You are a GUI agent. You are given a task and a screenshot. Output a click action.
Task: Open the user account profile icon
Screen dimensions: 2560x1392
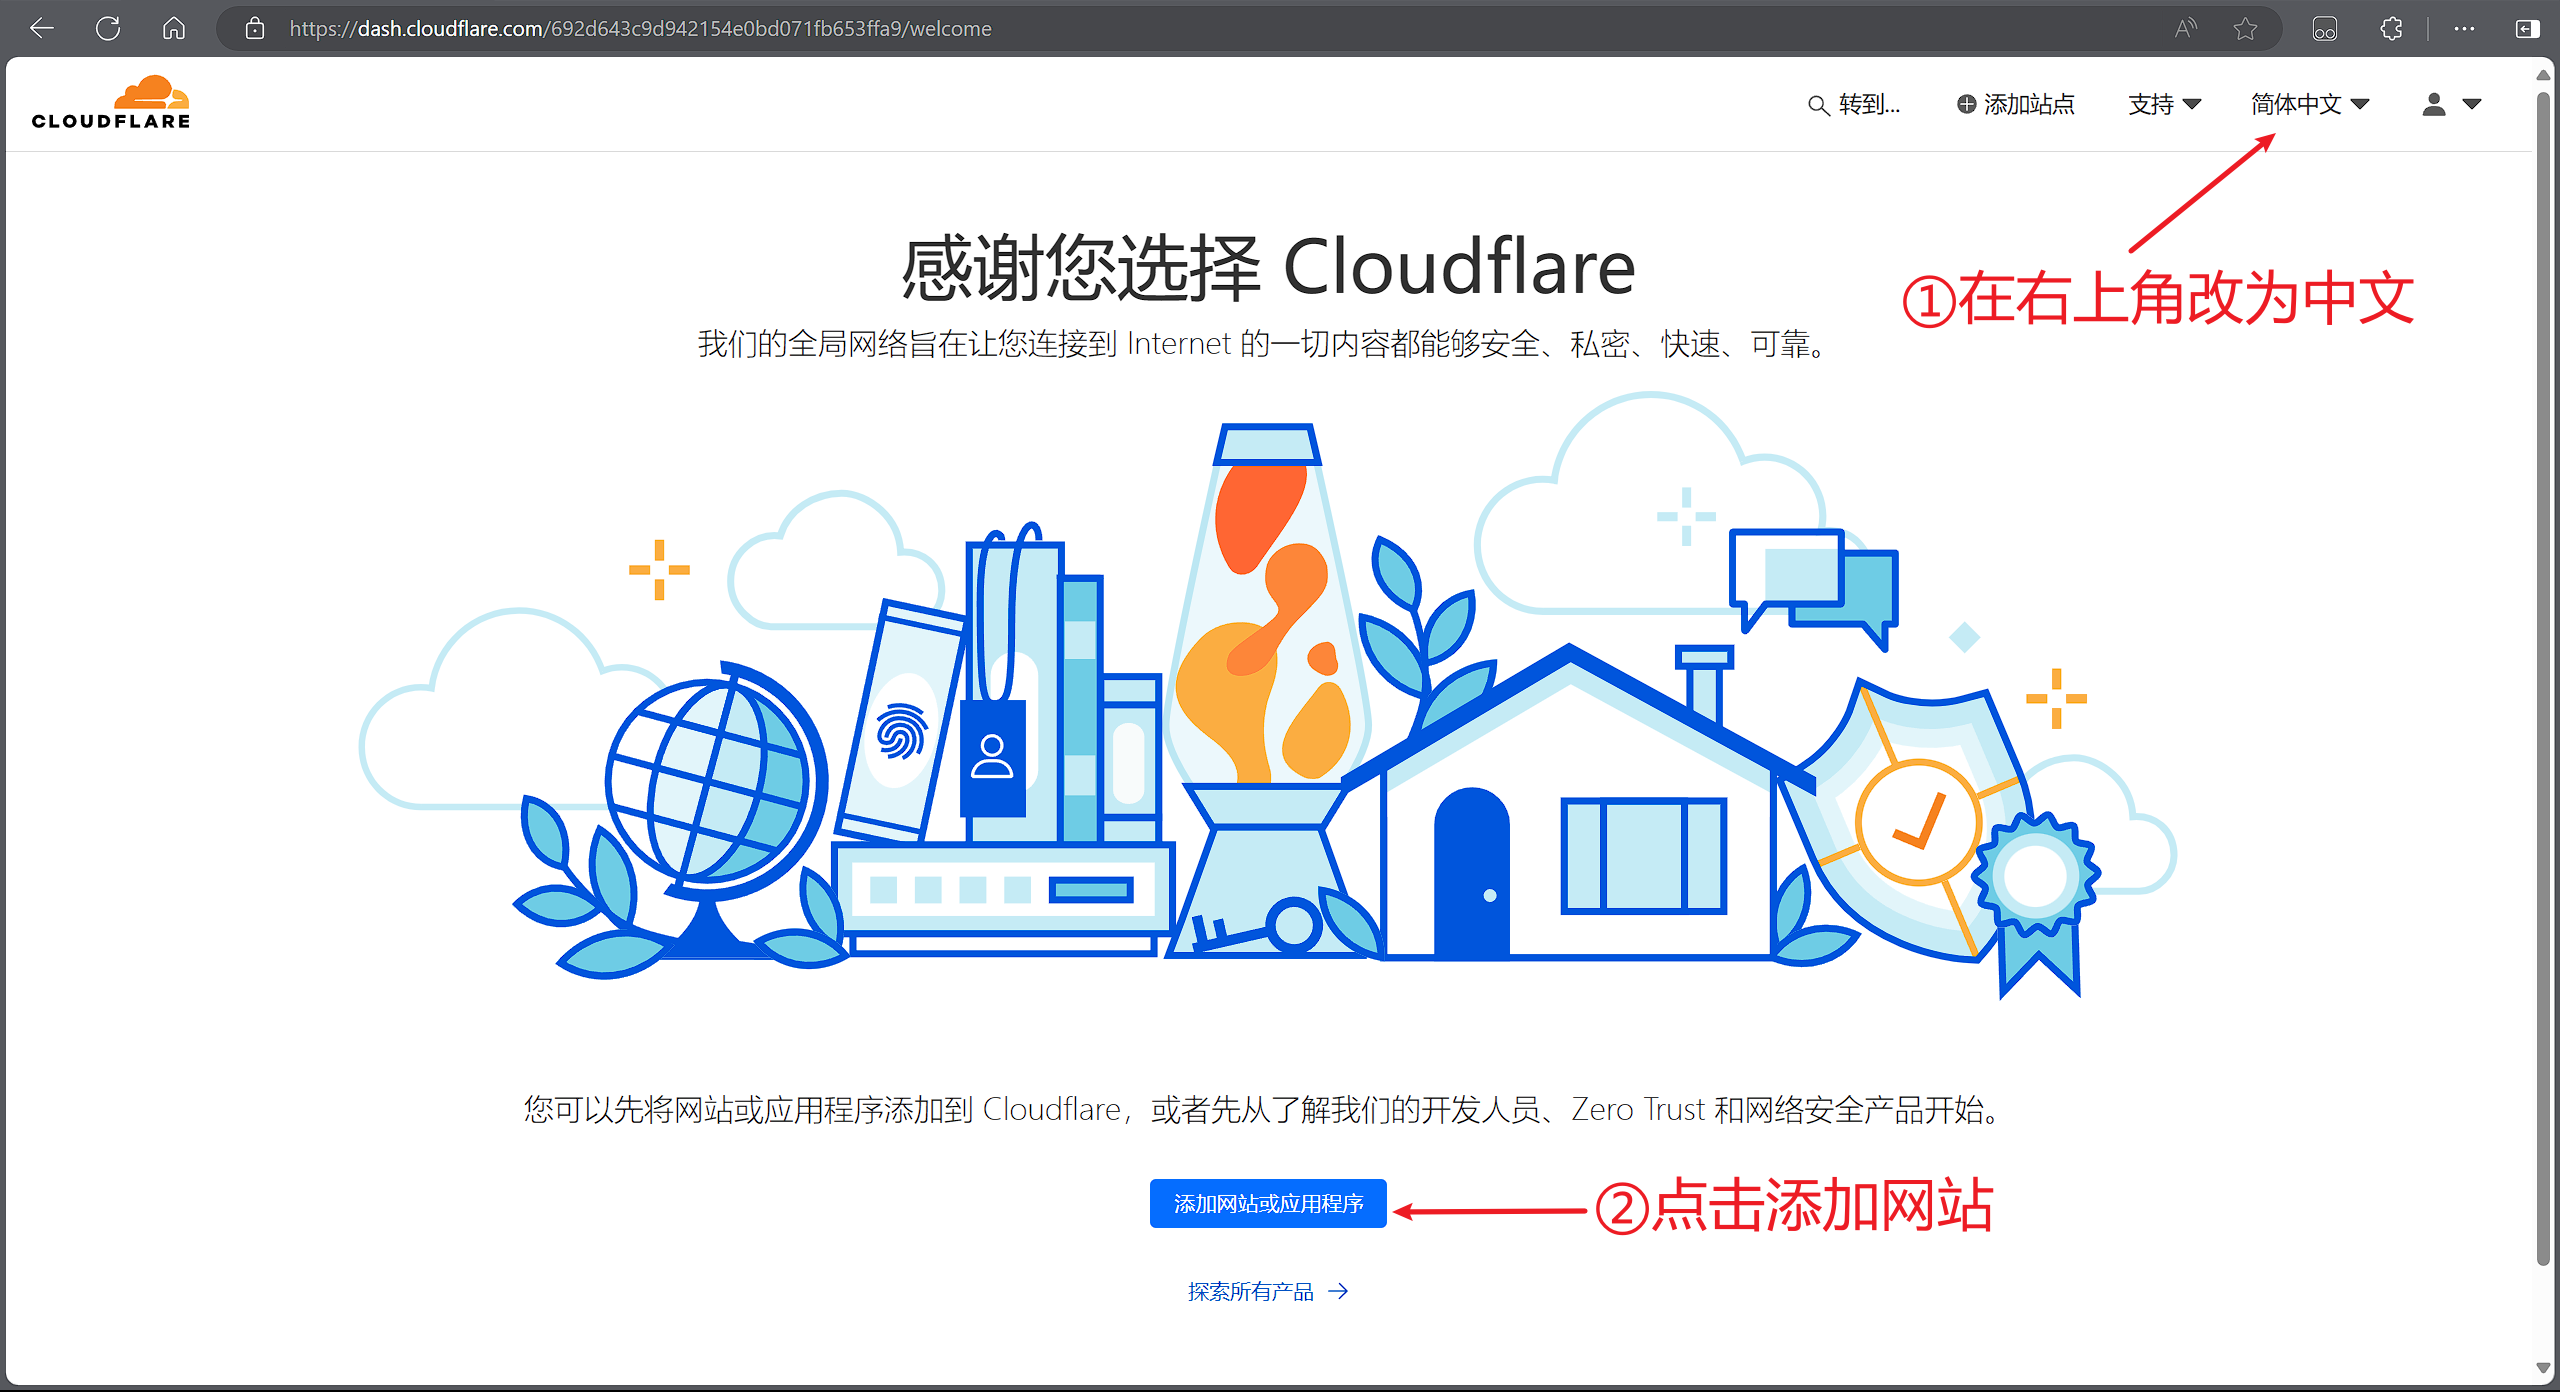tap(2434, 104)
